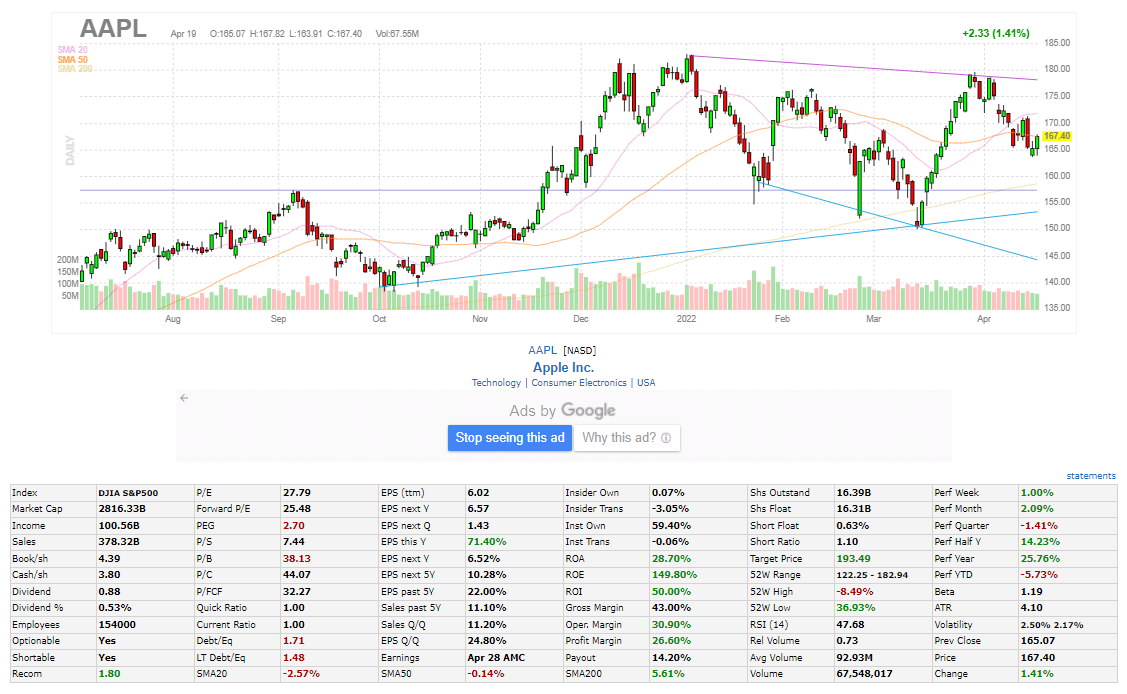Open the Apple Inc. company link

point(564,367)
